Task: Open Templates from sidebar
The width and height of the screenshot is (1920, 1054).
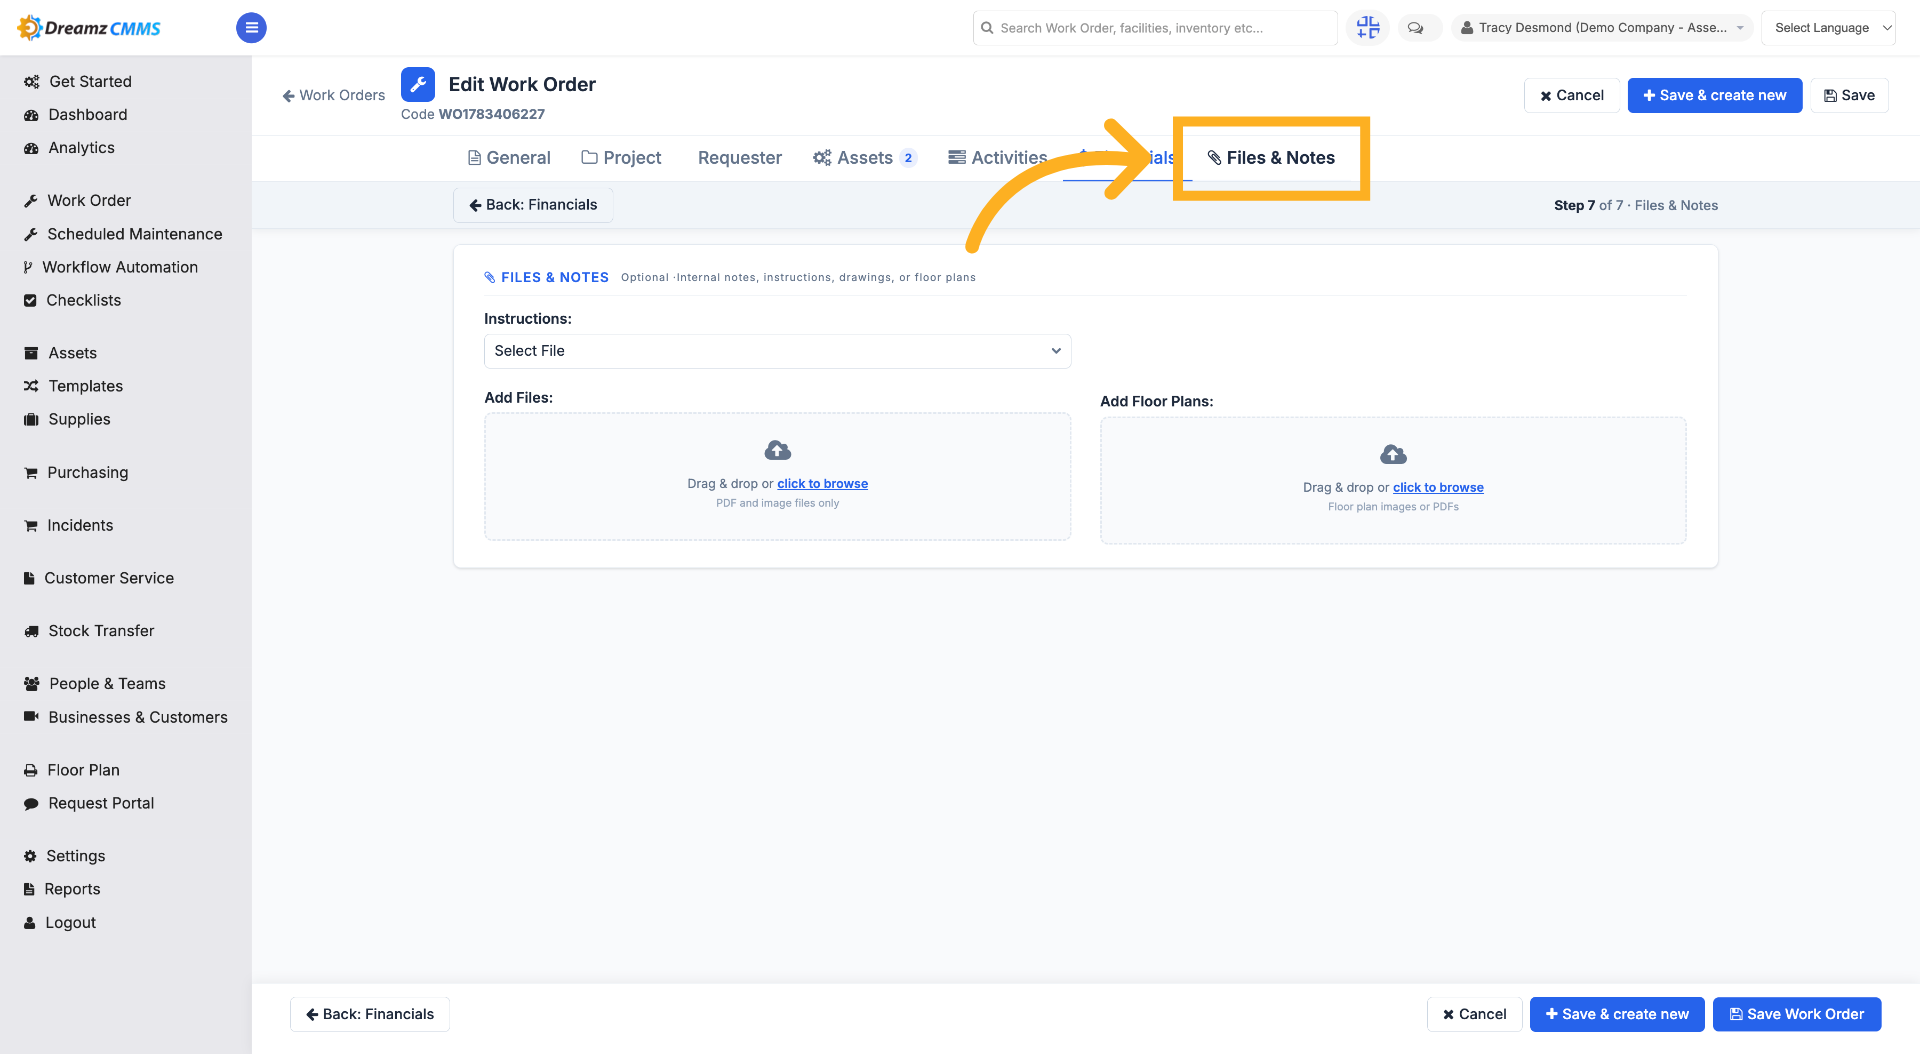Action: point(73,386)
